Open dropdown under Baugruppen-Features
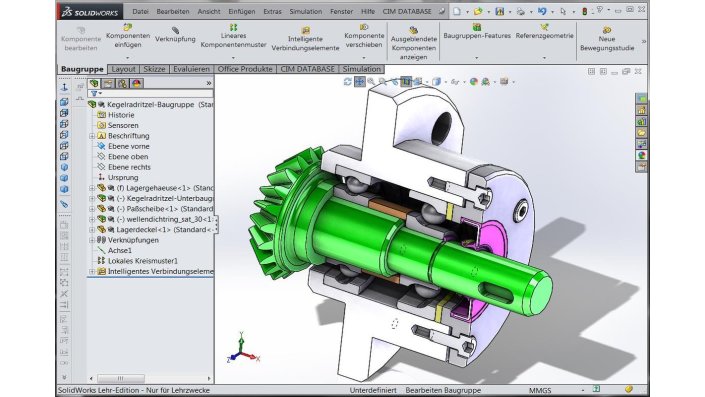 click(477, 58)
